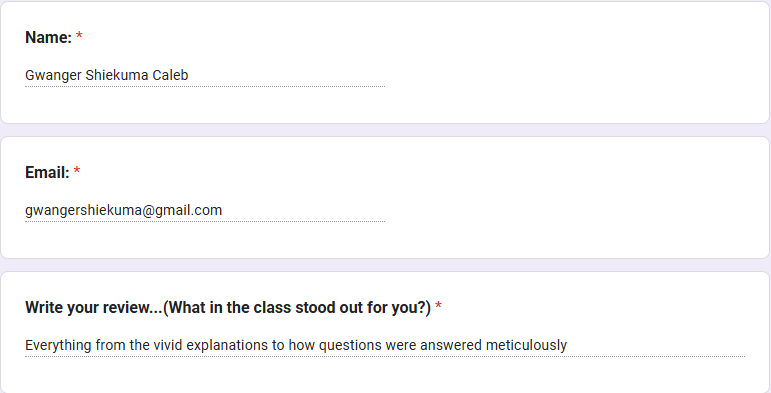Click the Name input field

pyautogui.click(x=205, y=75)
